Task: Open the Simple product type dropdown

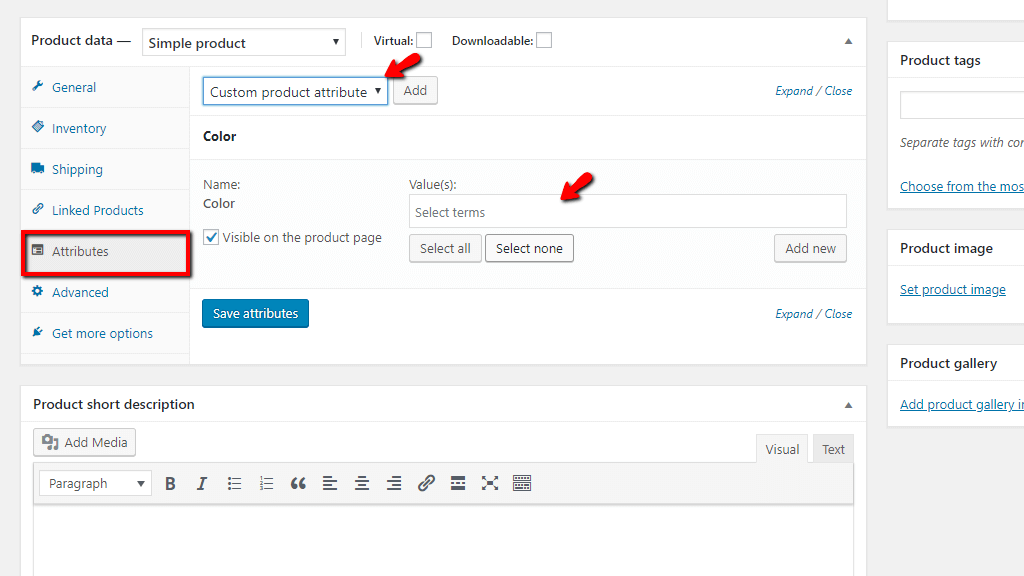Action: [x=244, y=42]
